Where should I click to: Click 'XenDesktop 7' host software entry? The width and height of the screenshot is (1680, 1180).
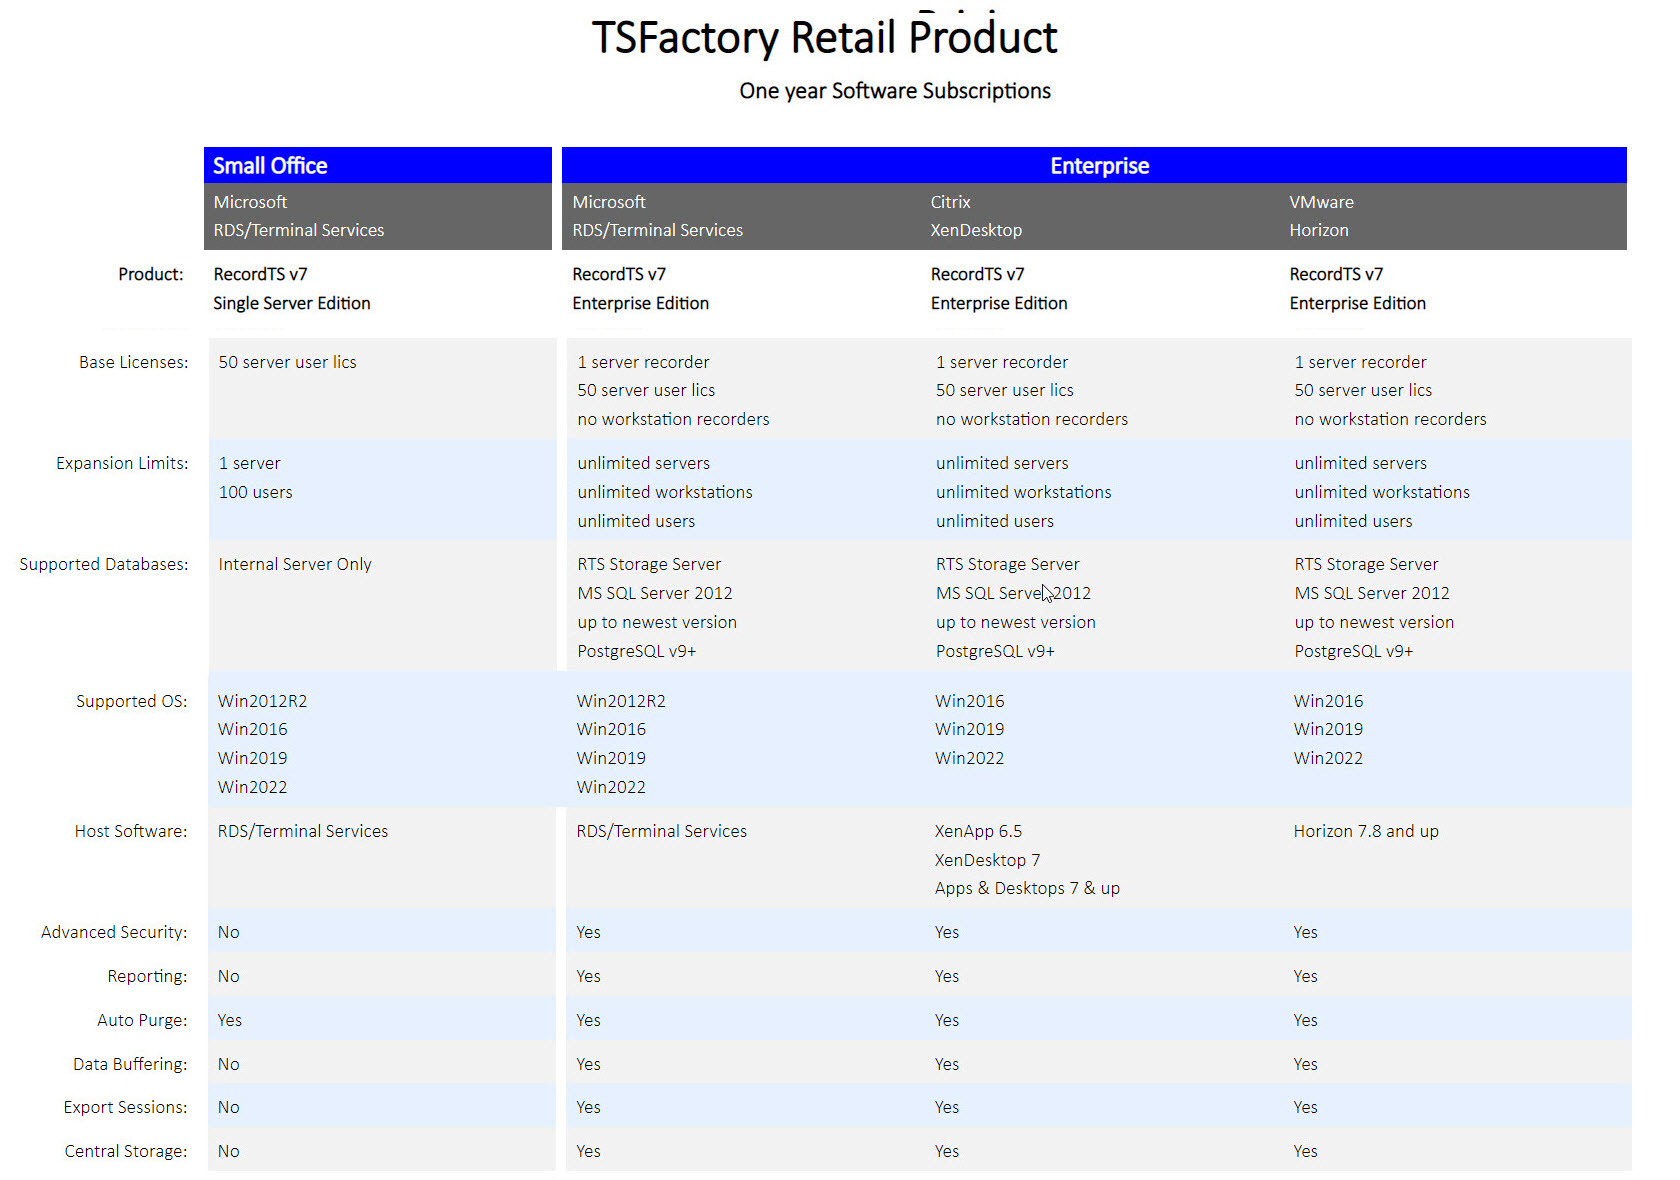(988, 860)
